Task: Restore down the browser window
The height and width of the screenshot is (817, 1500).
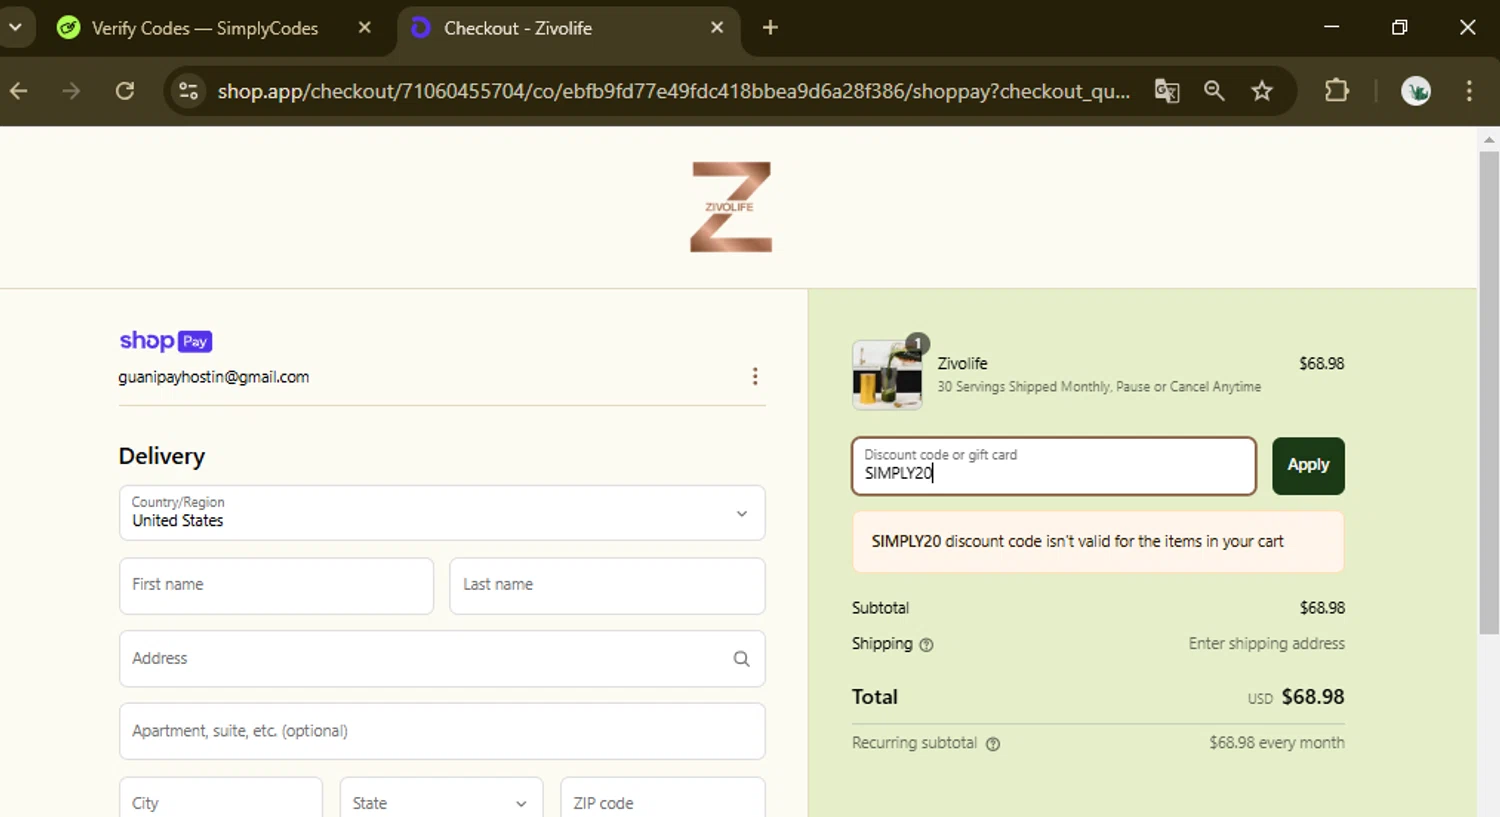Action: tap(1399, 27)
